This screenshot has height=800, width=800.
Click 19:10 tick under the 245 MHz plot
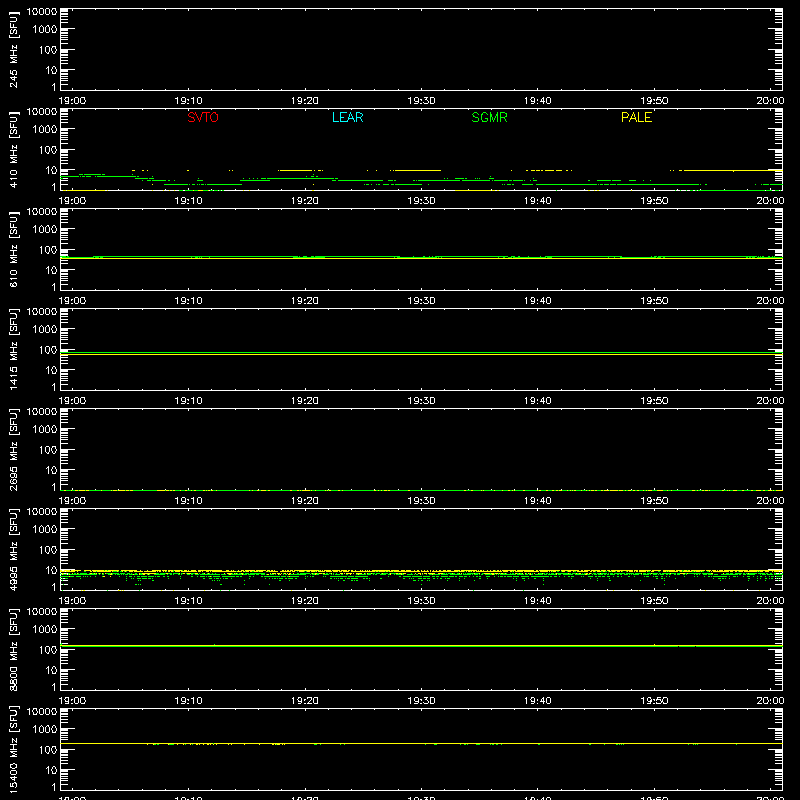click(x=188, y=101)
